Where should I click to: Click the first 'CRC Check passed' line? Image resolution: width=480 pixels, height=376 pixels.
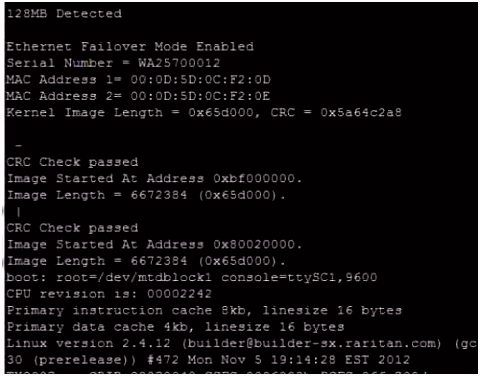click(x=72, y=162)
